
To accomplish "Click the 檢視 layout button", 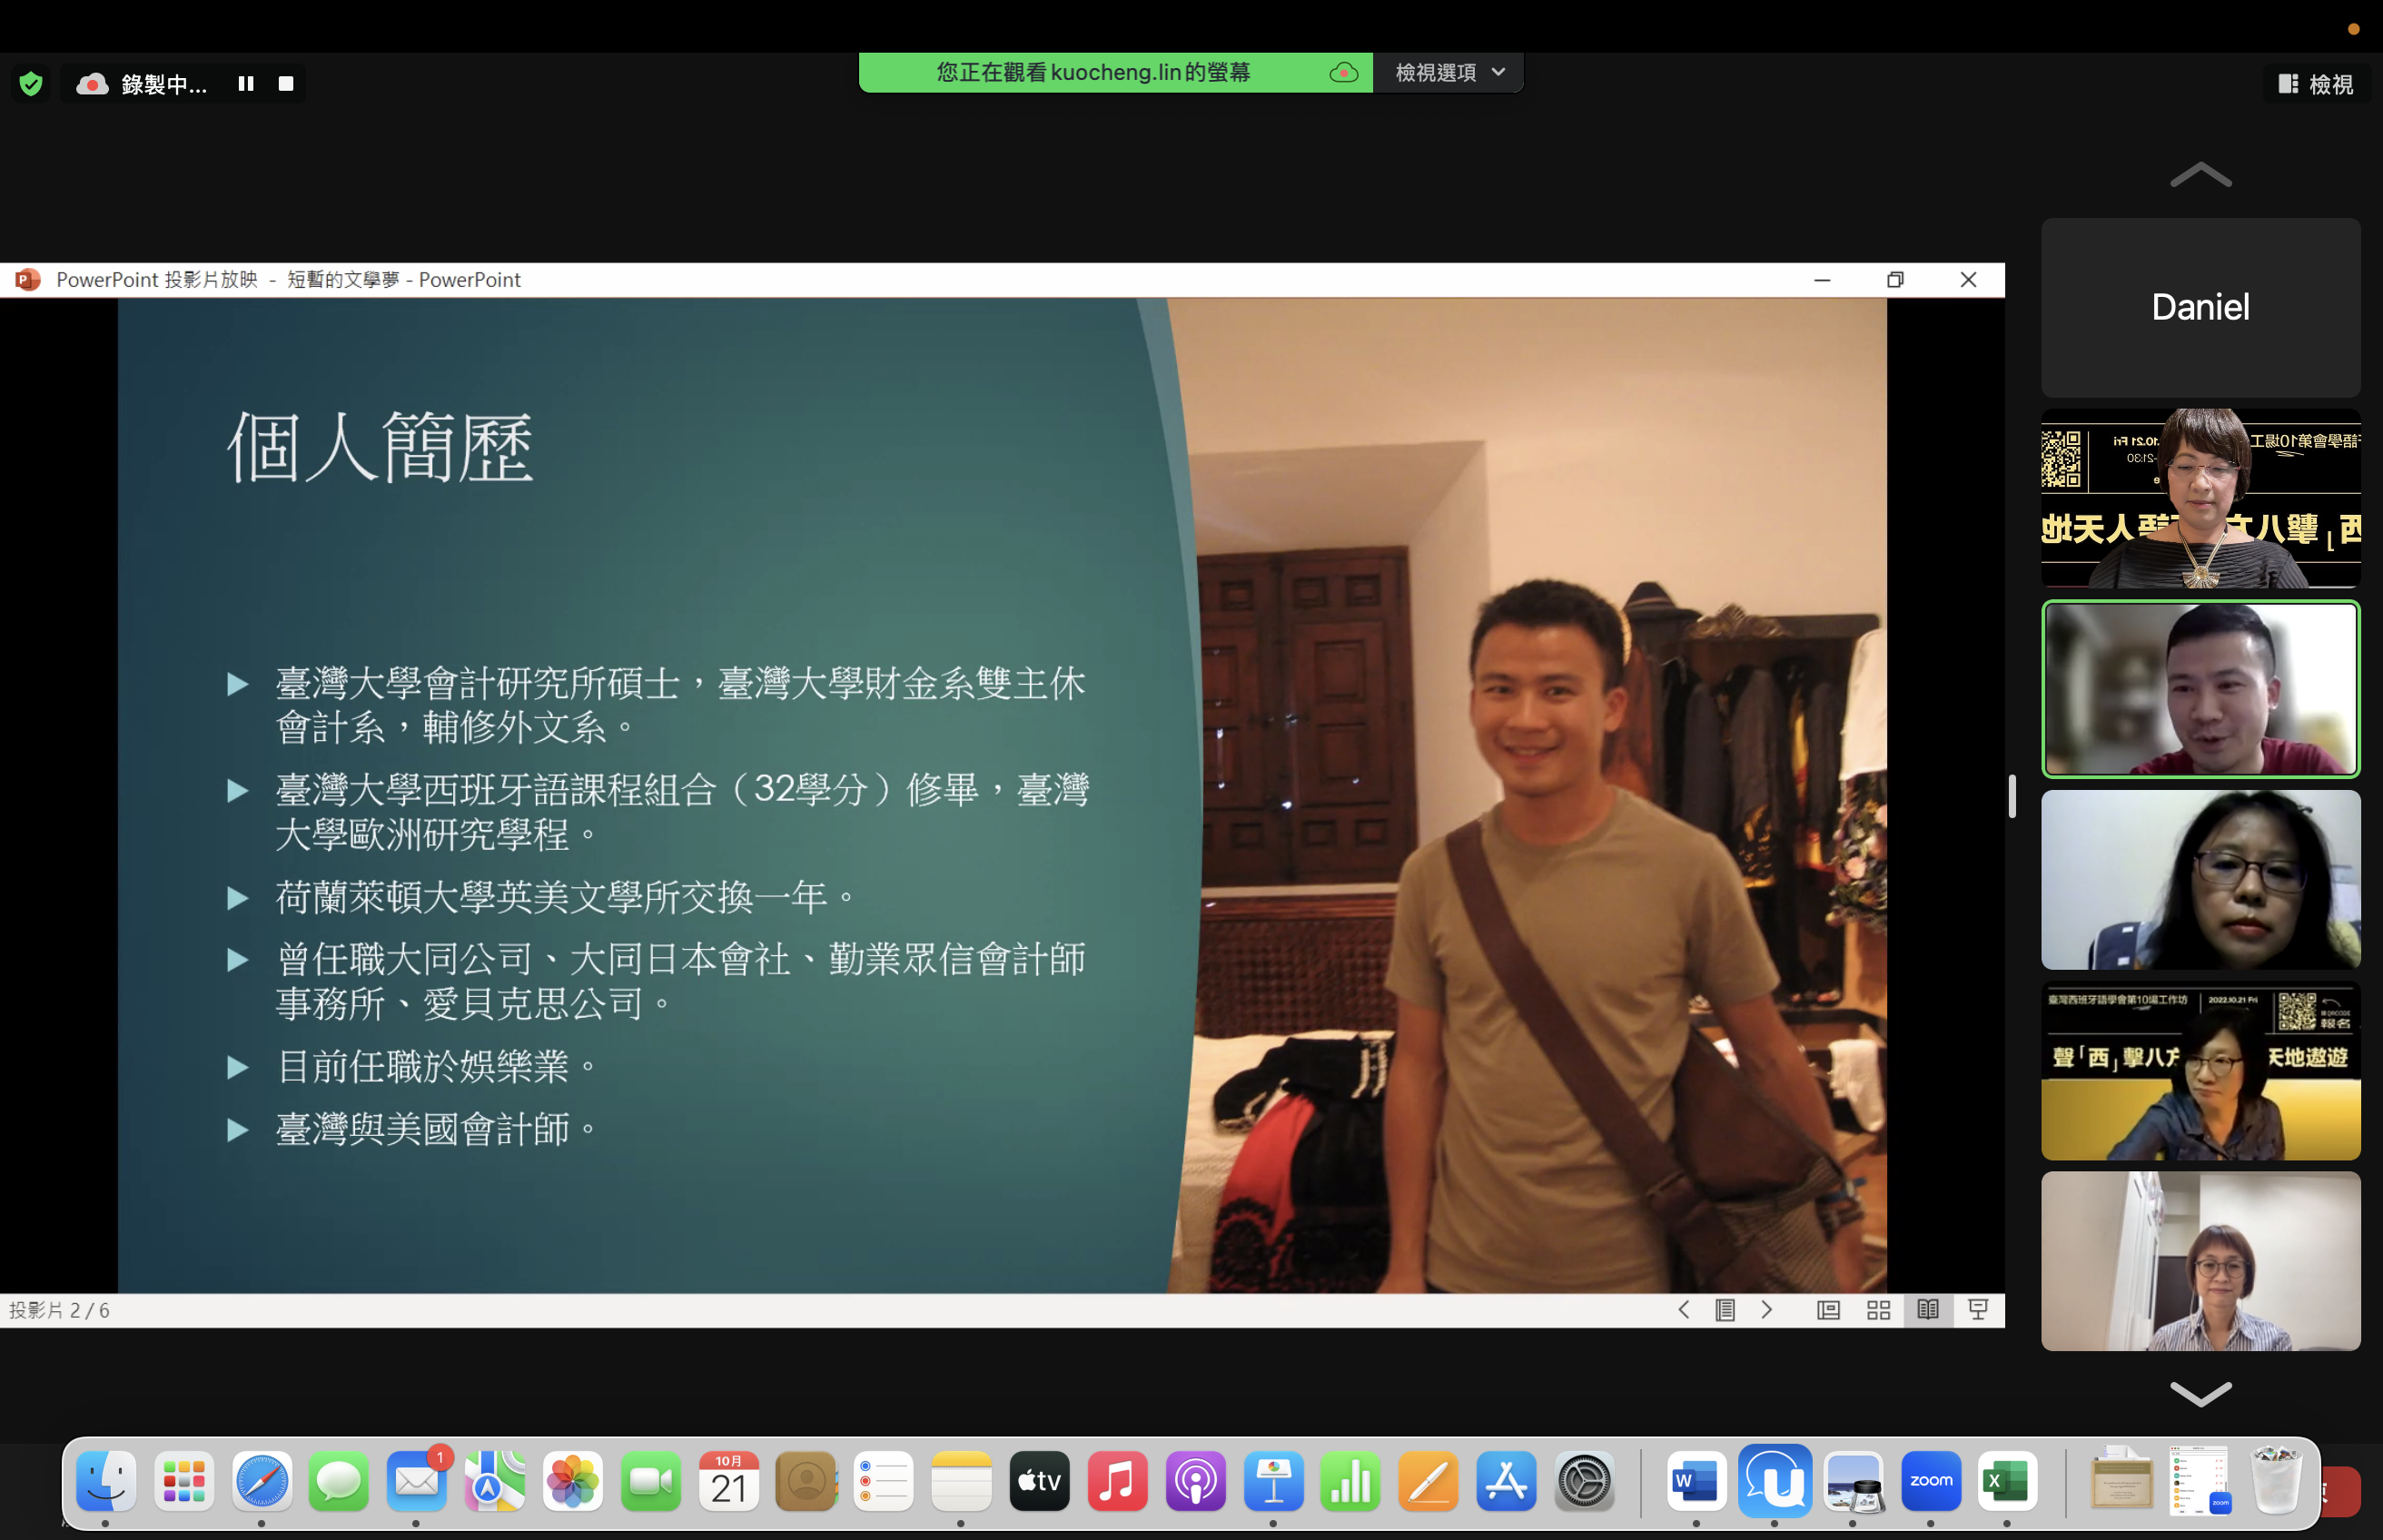I will pos(2317,84).
